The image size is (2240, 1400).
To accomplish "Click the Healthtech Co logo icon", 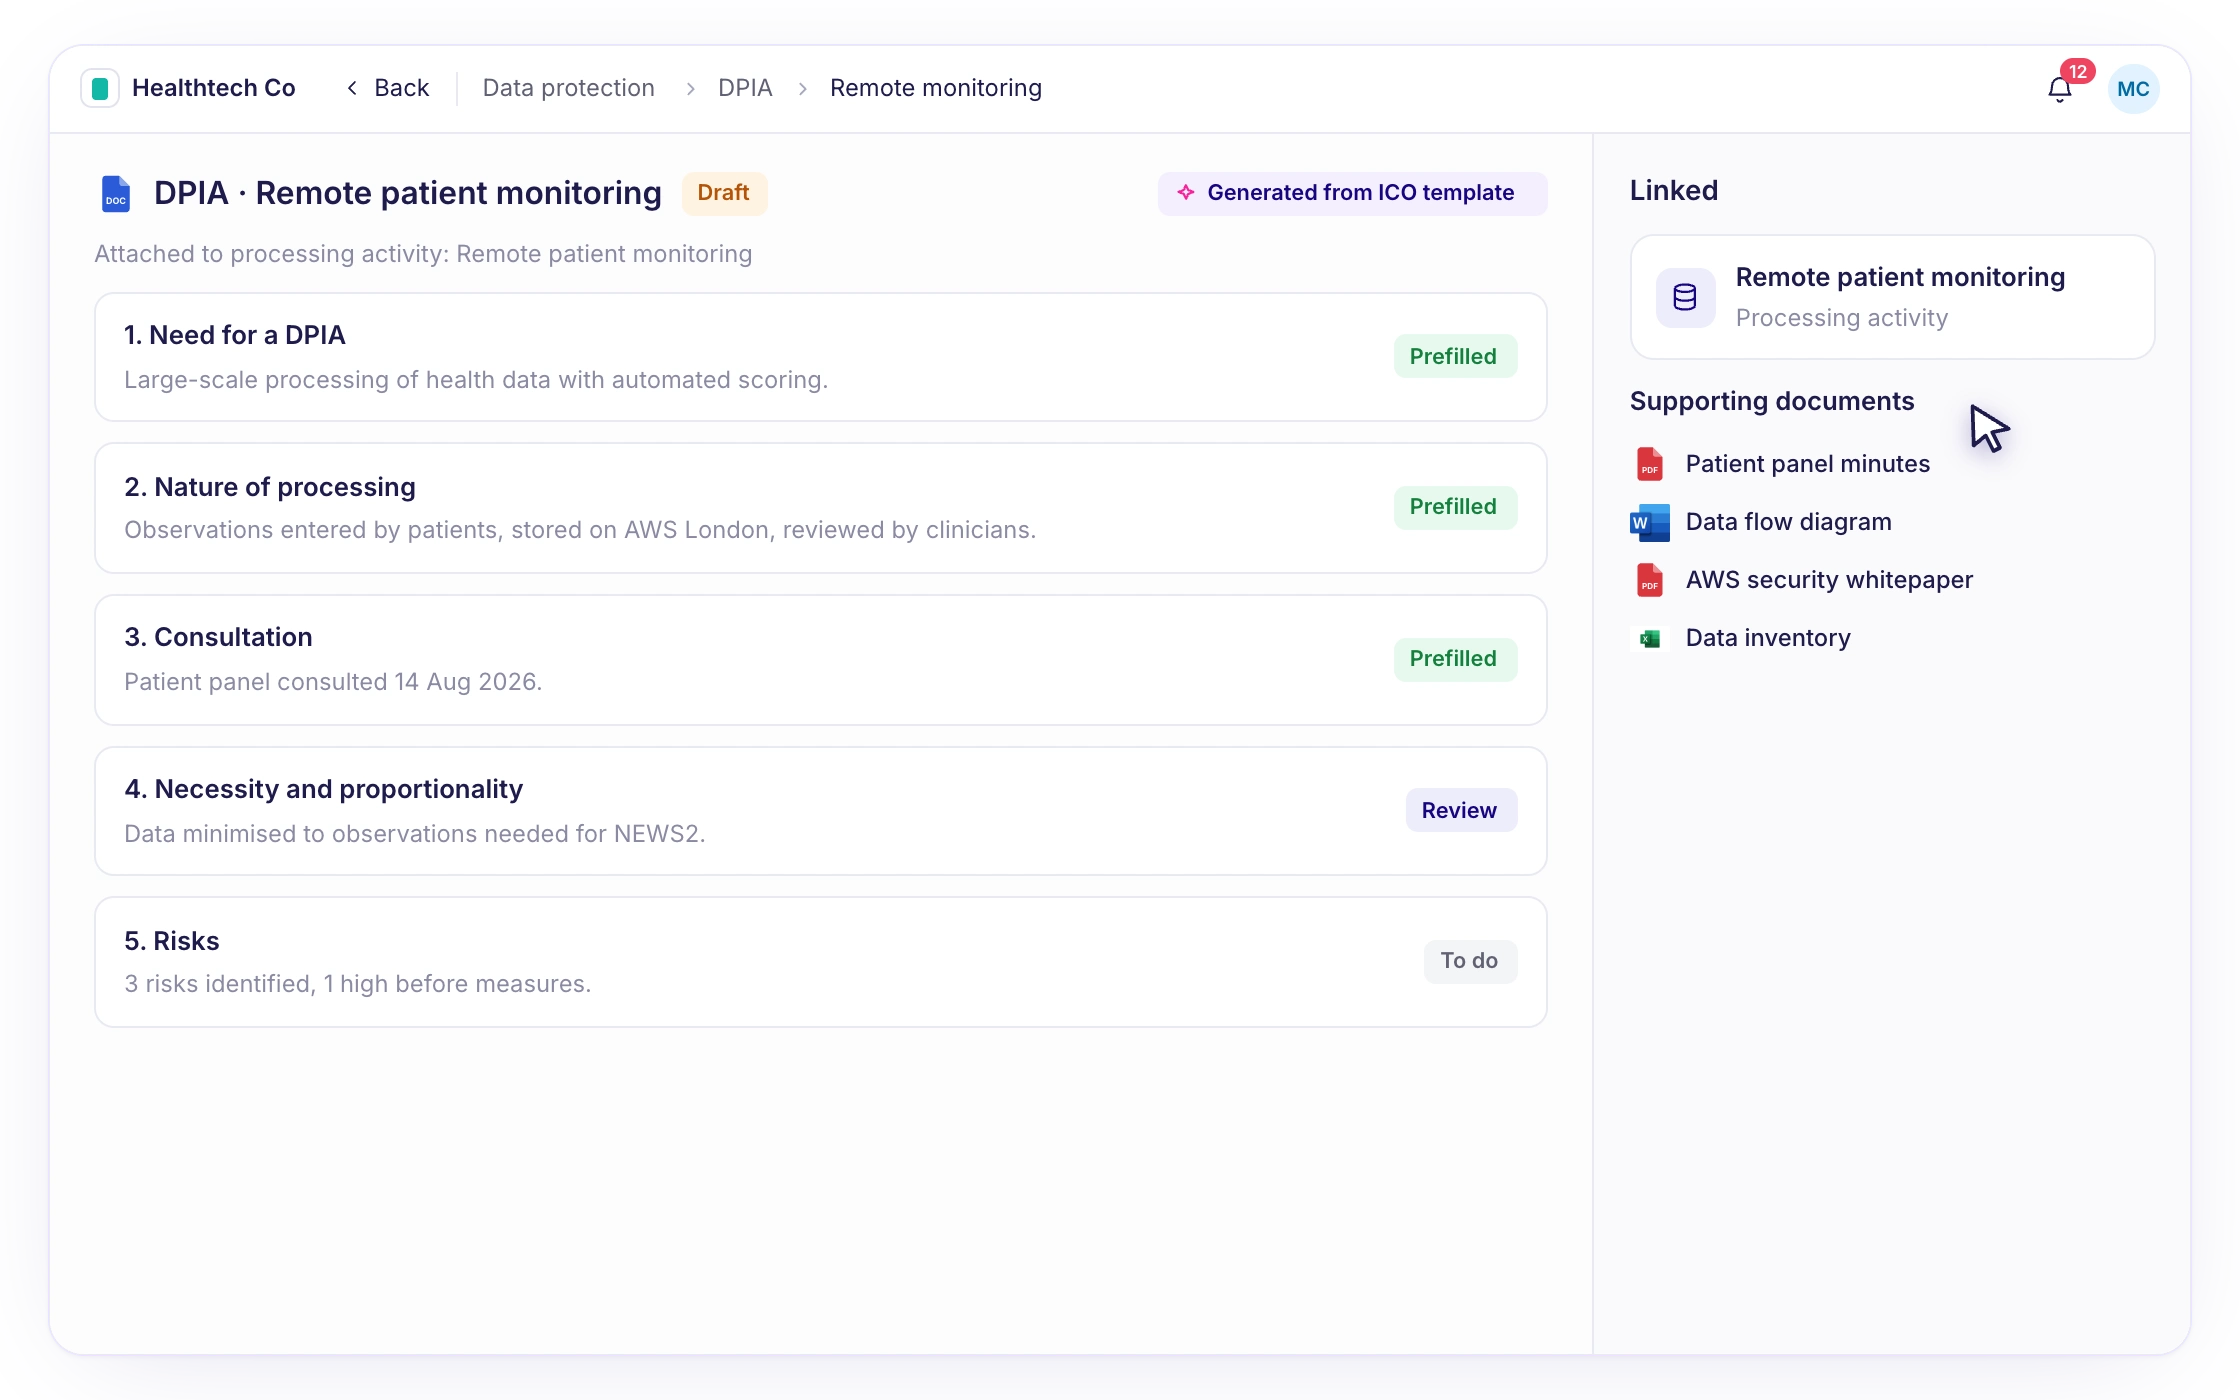I will 100,88.
